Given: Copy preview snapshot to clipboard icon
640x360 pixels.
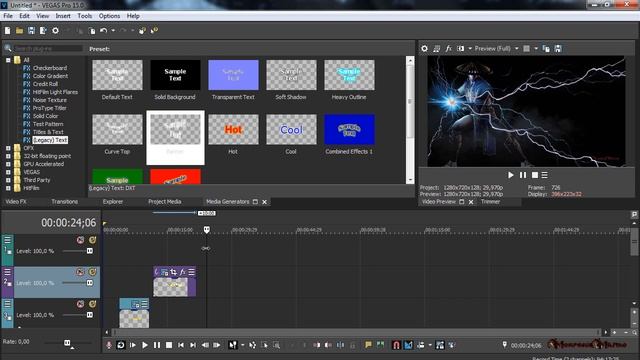Looking at the screenshot, I should tap(546, 49).
